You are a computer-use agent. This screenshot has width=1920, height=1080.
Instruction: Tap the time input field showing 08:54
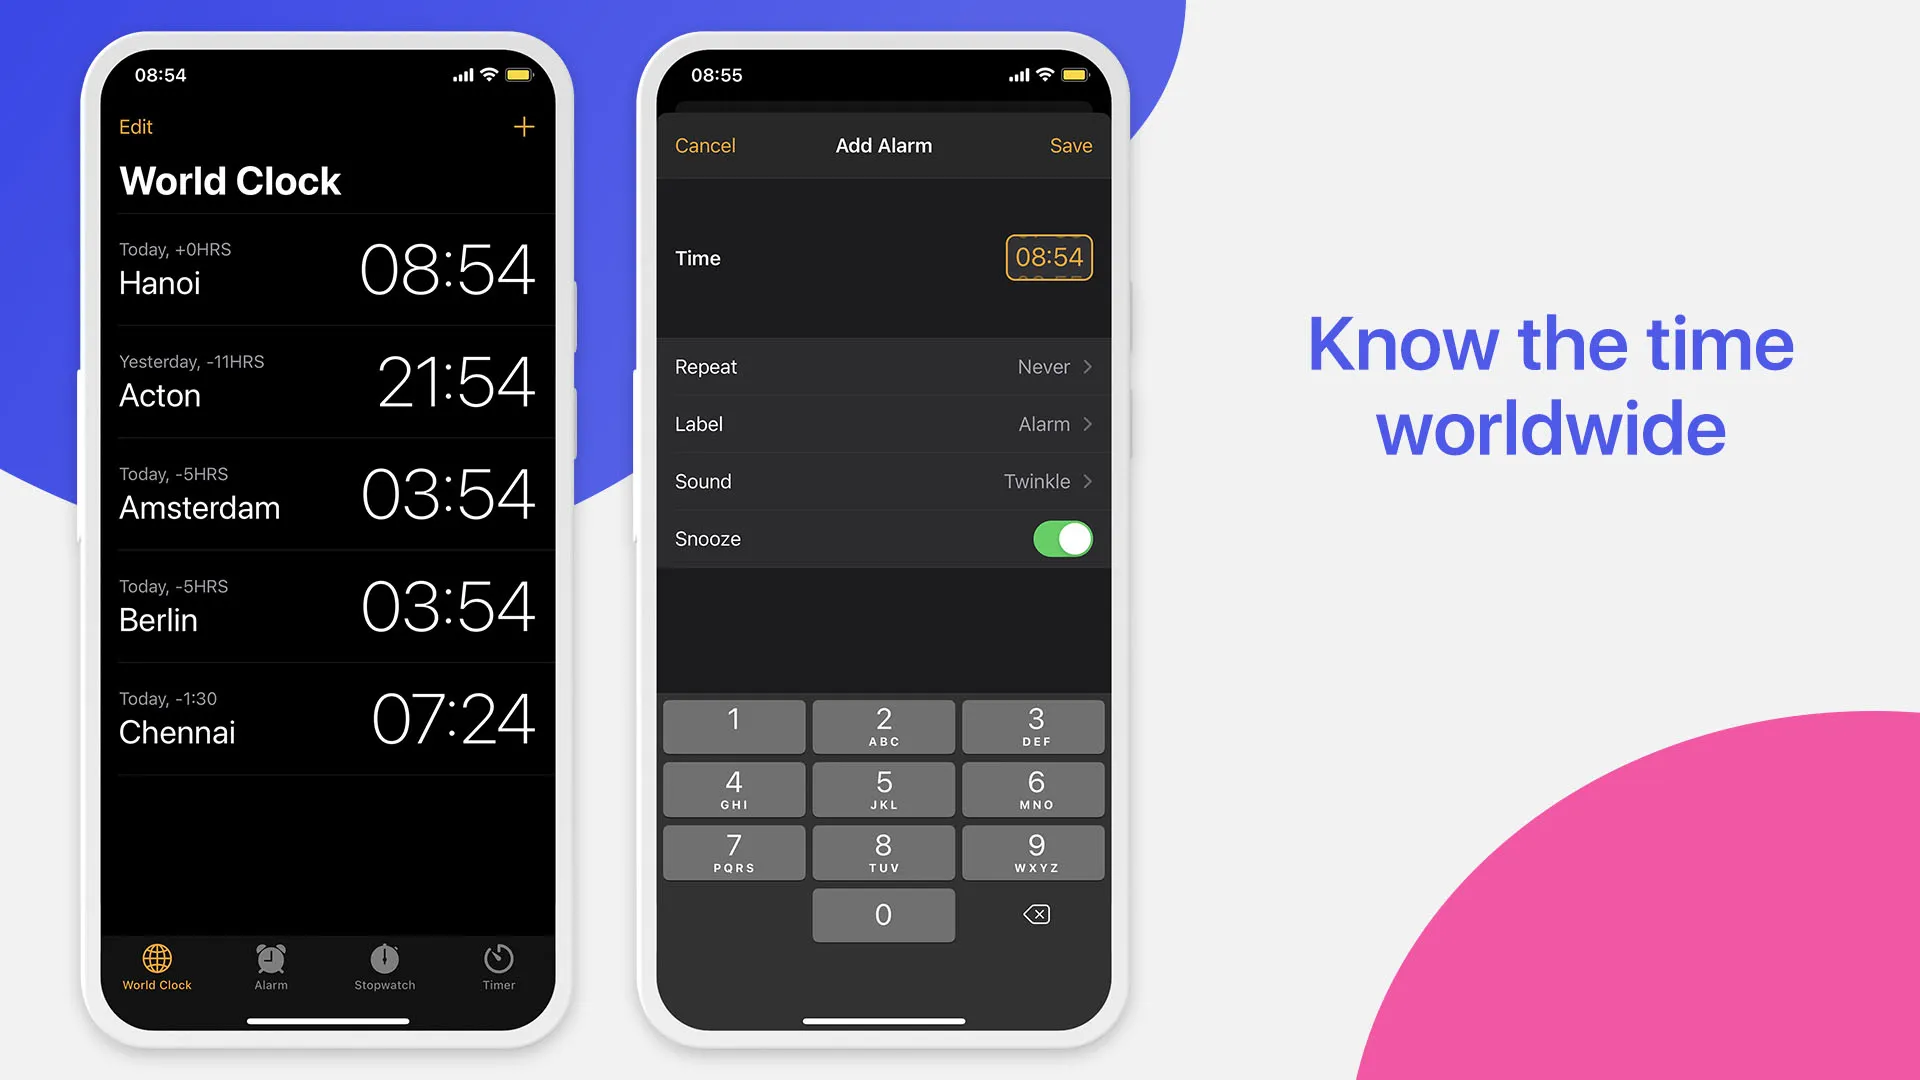pos(1048,257)
